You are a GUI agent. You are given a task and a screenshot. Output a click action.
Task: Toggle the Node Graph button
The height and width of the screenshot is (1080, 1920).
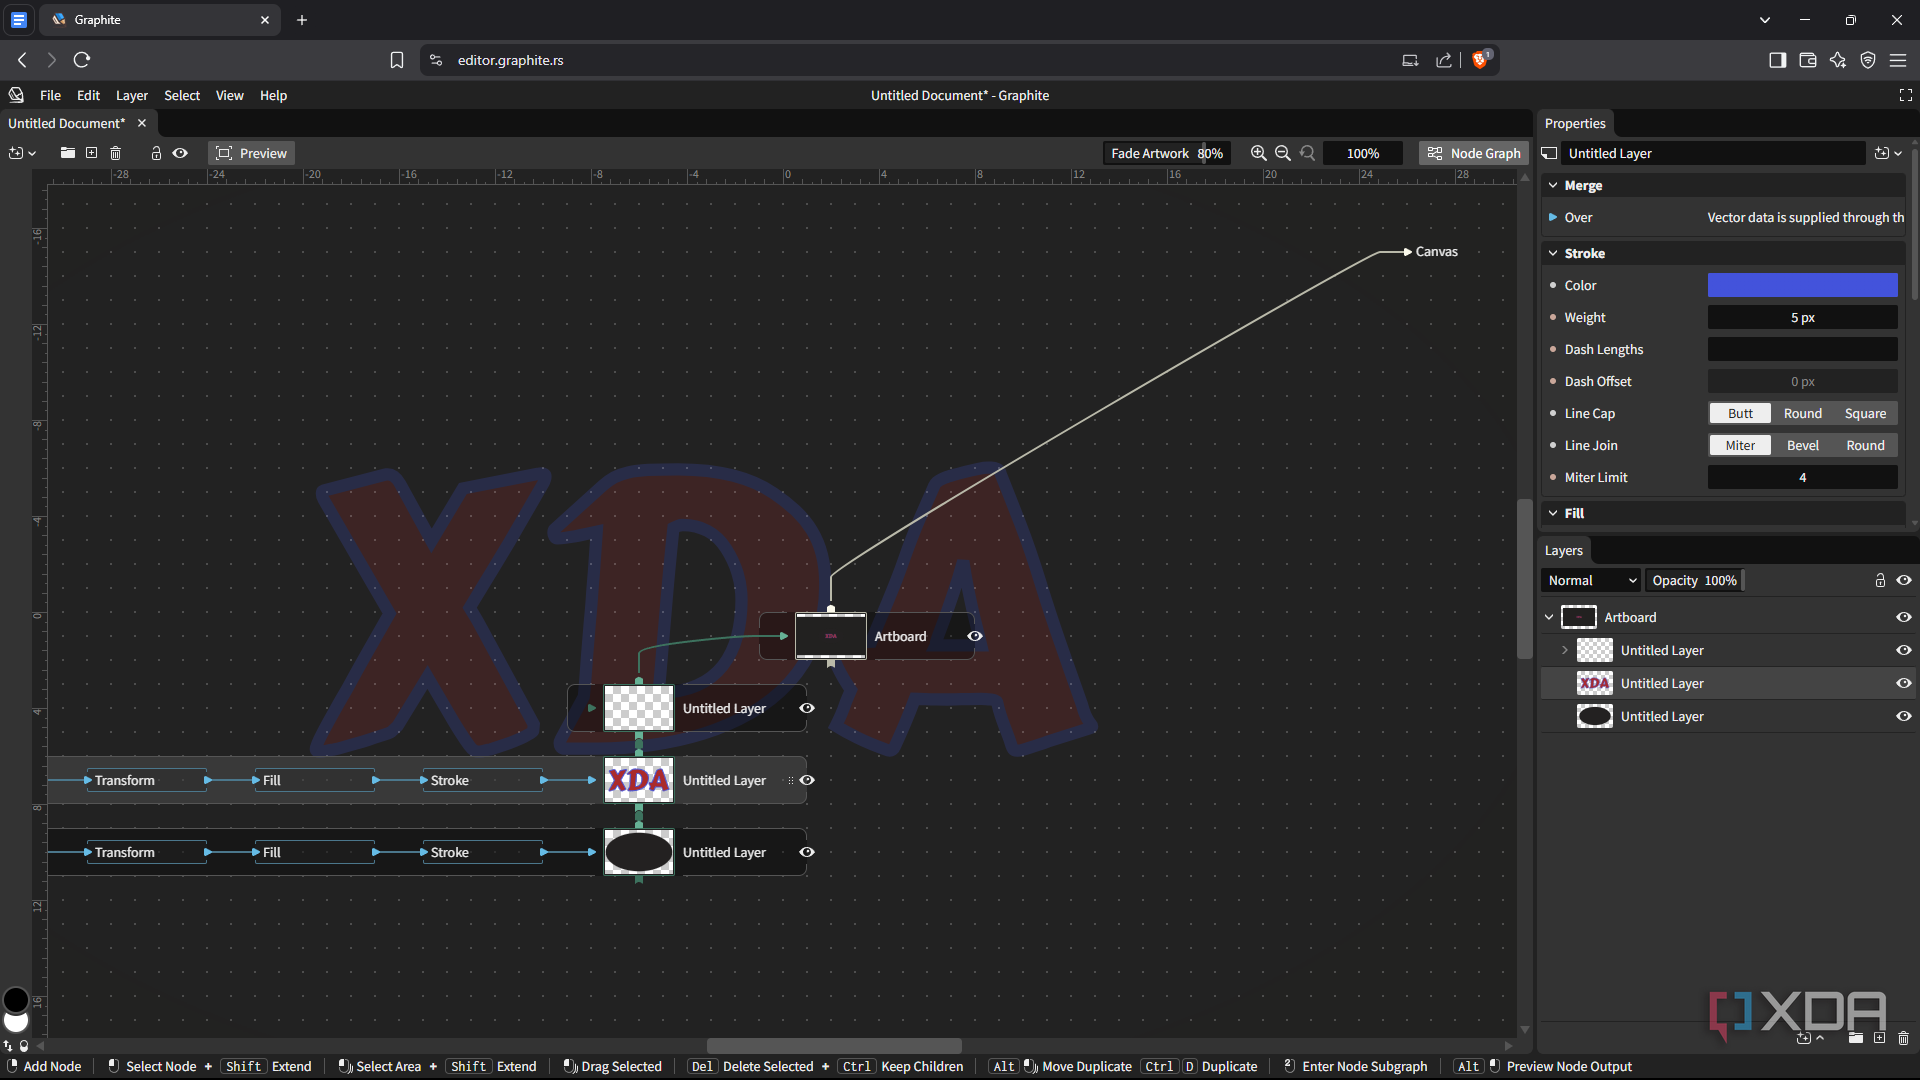point(1473,153)
